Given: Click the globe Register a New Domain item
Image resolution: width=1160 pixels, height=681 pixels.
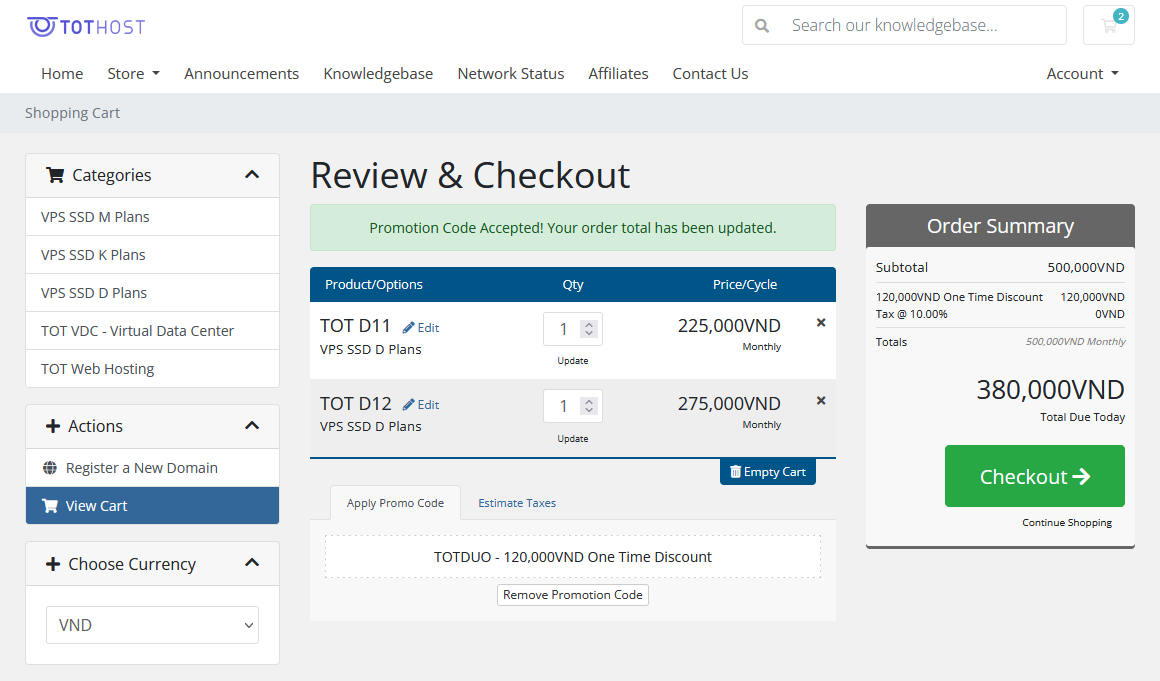Looking at the screenshot, I should (50, 468).
